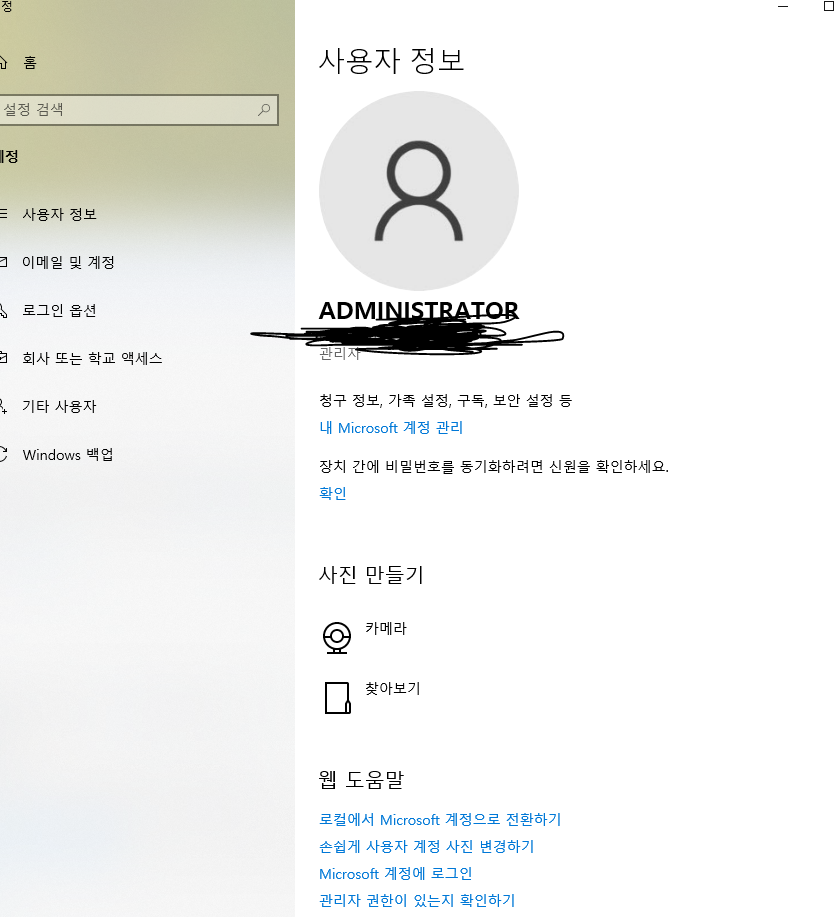The image size is (835, 917).
Task: Open 이메일 및 계정 settings page
Action: 68,262
